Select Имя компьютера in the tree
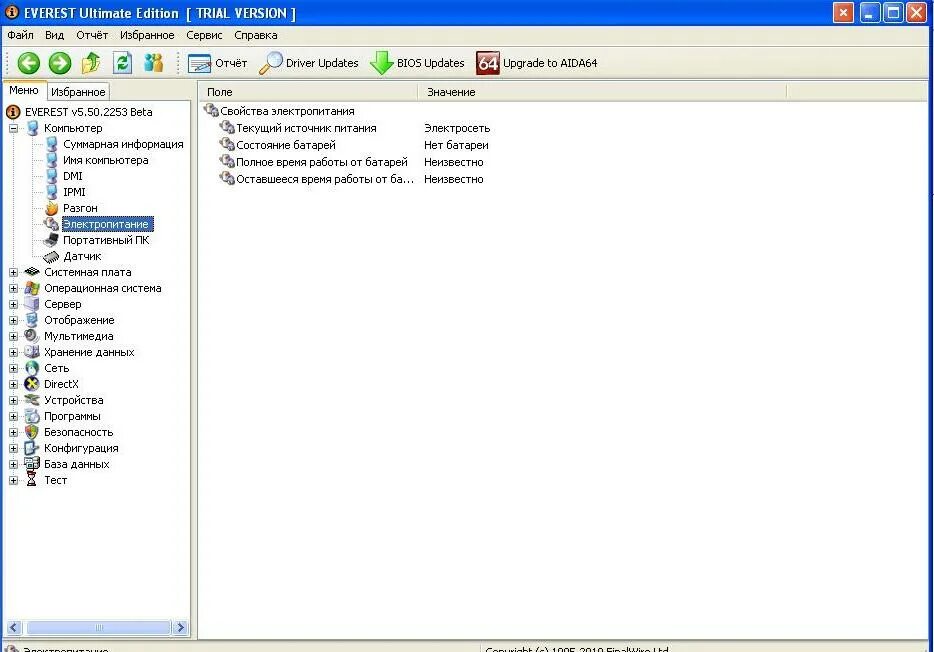The height and width of the screenshot is (652, 934). click(105, 160)
